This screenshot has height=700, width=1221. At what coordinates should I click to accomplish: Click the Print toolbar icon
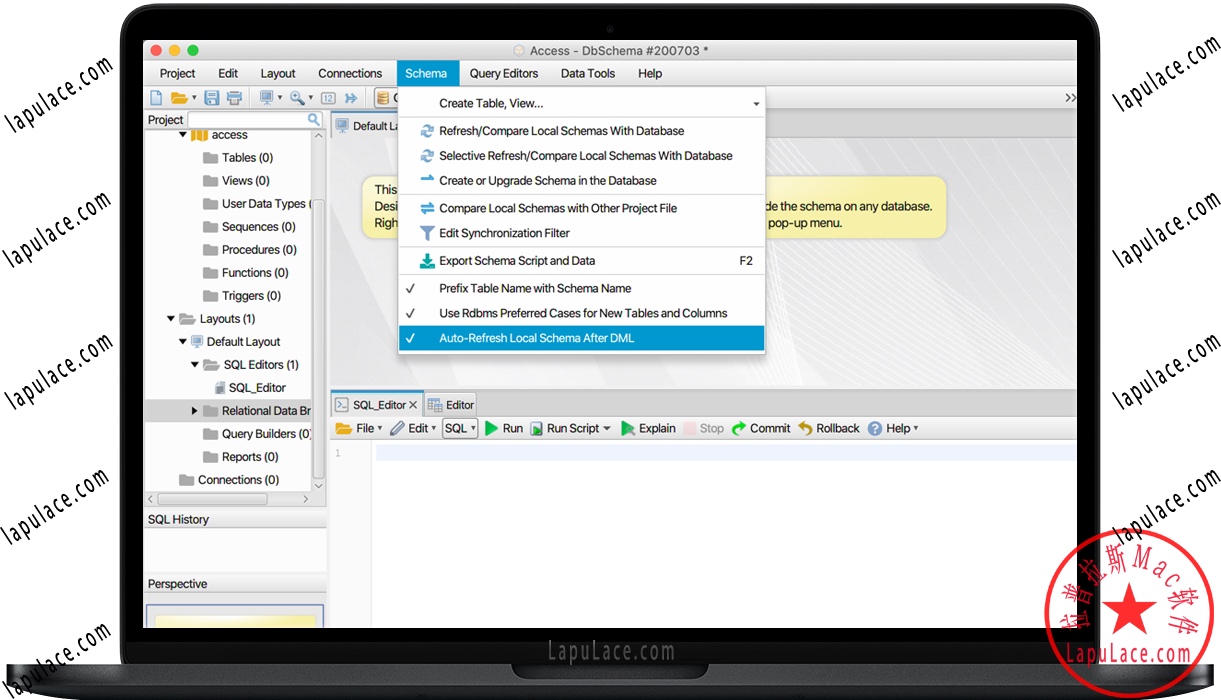click(x=234, y=98)
